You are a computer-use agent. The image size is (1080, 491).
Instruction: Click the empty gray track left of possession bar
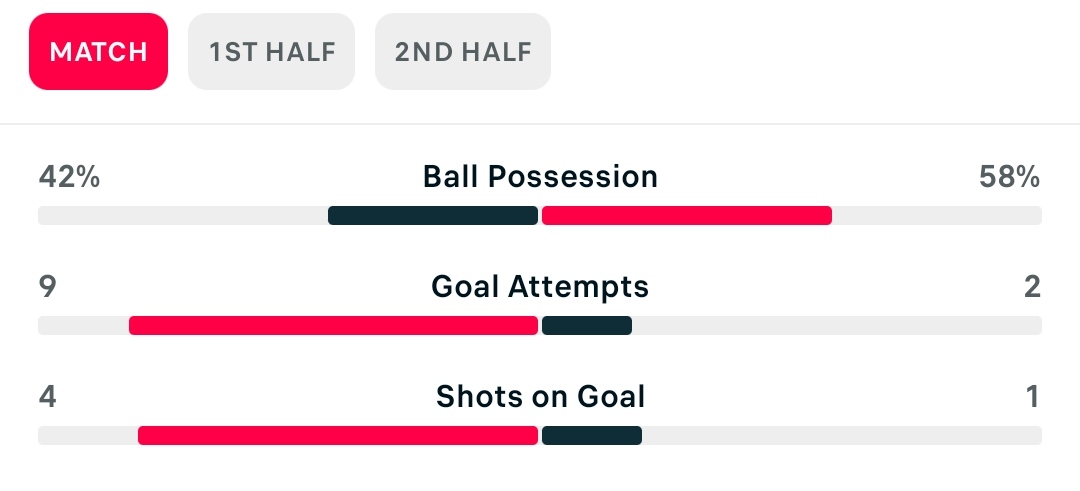183,216
